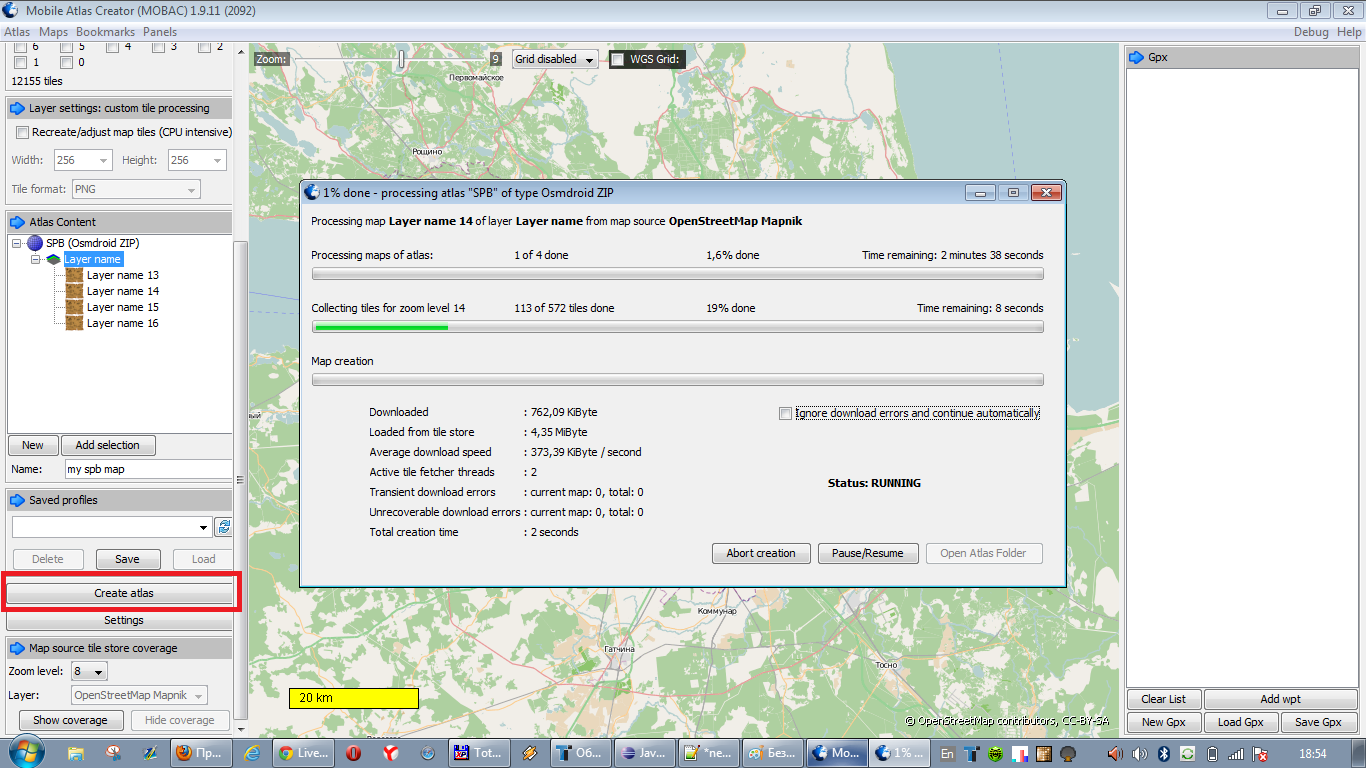The width and height of the screenshot is (1366, 768).
Task: Open the coverage Zoom level dropdown
Action: tap(89, 671)
